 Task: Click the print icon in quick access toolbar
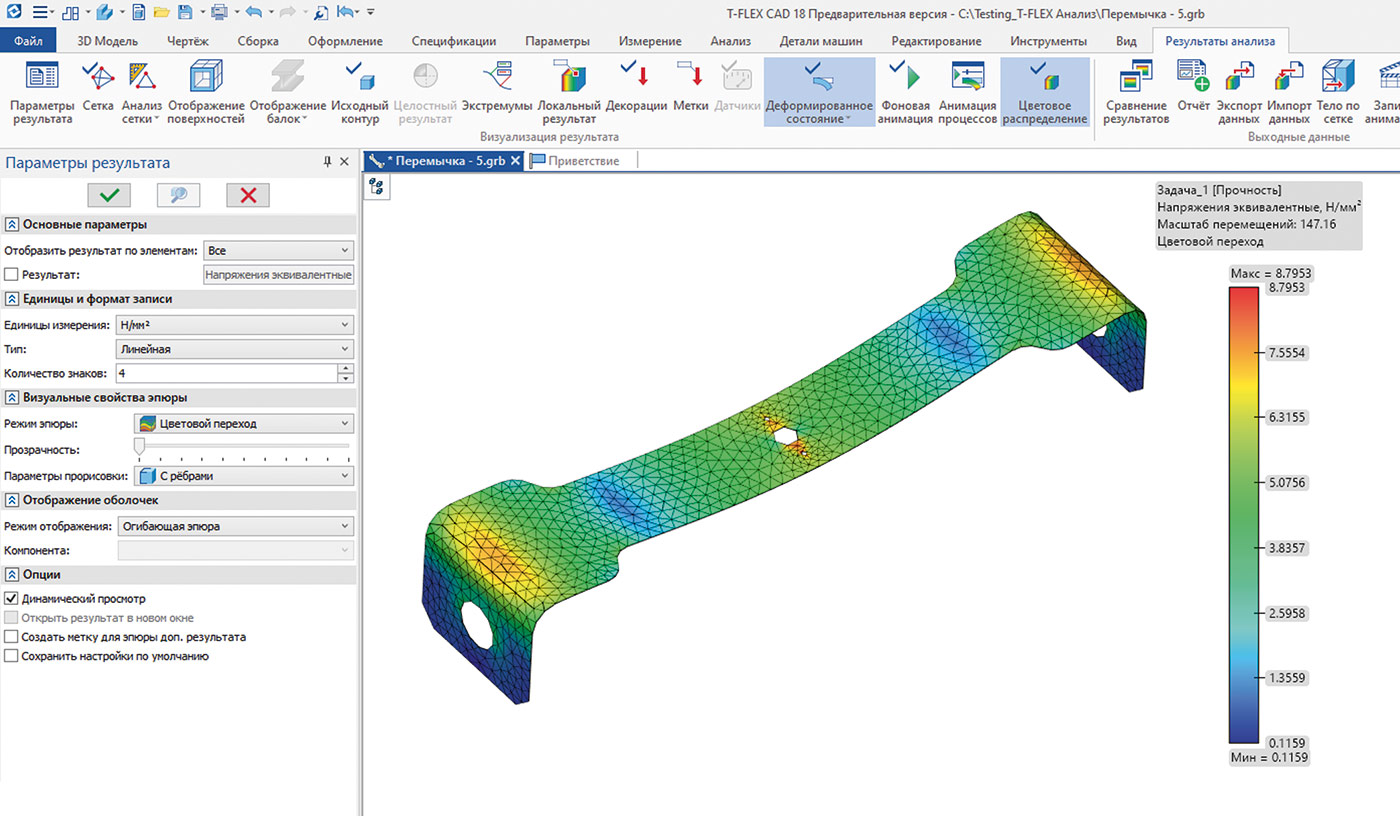click(217, 13)
